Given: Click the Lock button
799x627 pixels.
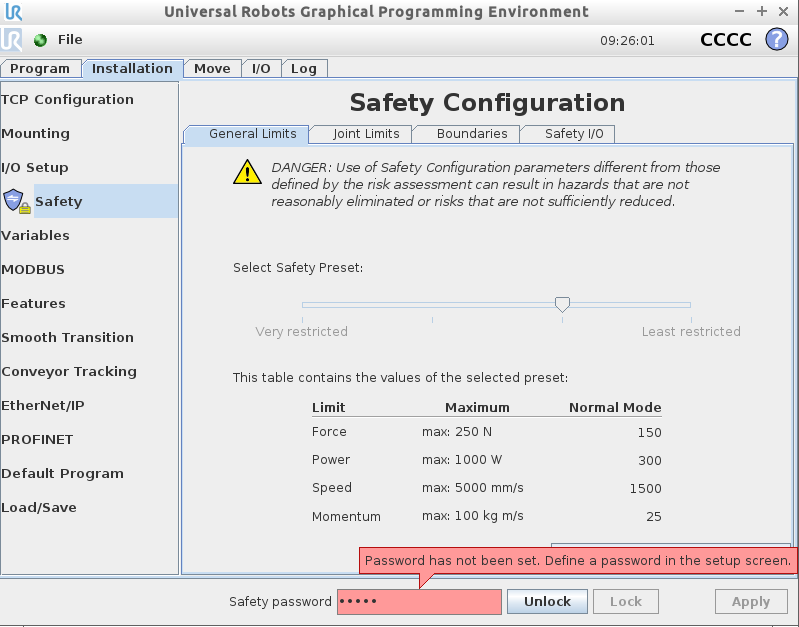Looking at the screenshot, I should [x=626, y=602].
